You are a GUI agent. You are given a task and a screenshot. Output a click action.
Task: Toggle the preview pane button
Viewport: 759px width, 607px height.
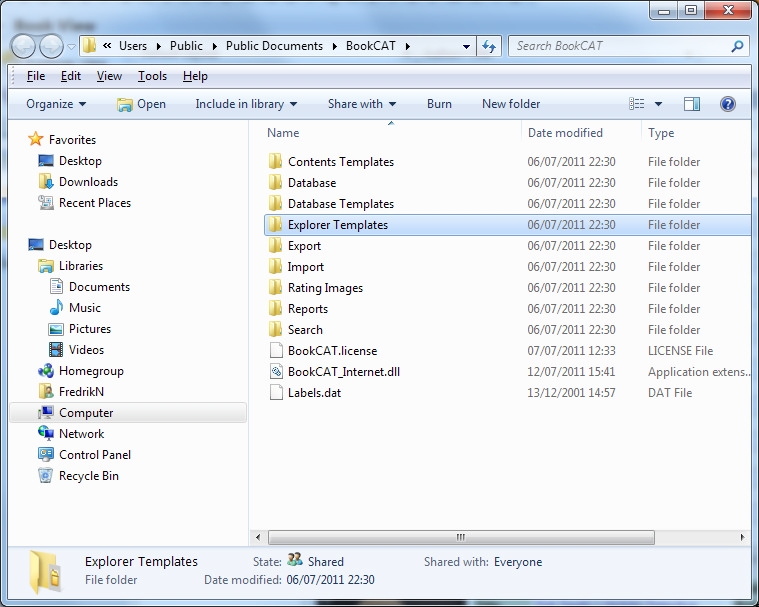click(692, 104)
